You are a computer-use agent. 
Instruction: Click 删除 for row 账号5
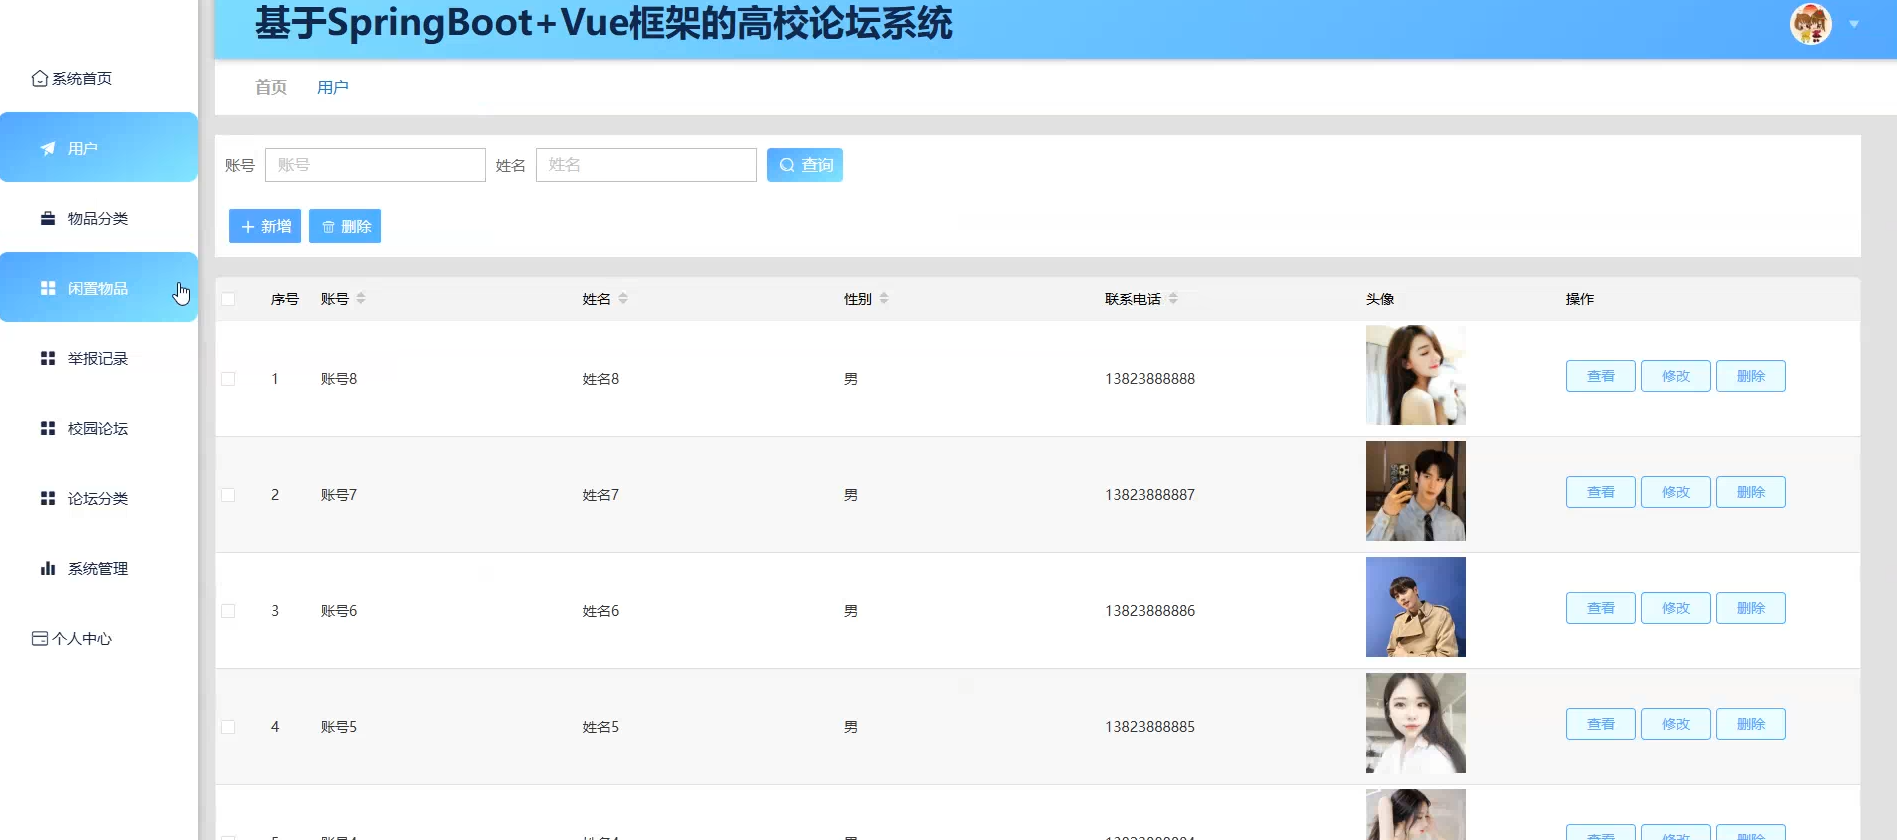click(1751, 724)
